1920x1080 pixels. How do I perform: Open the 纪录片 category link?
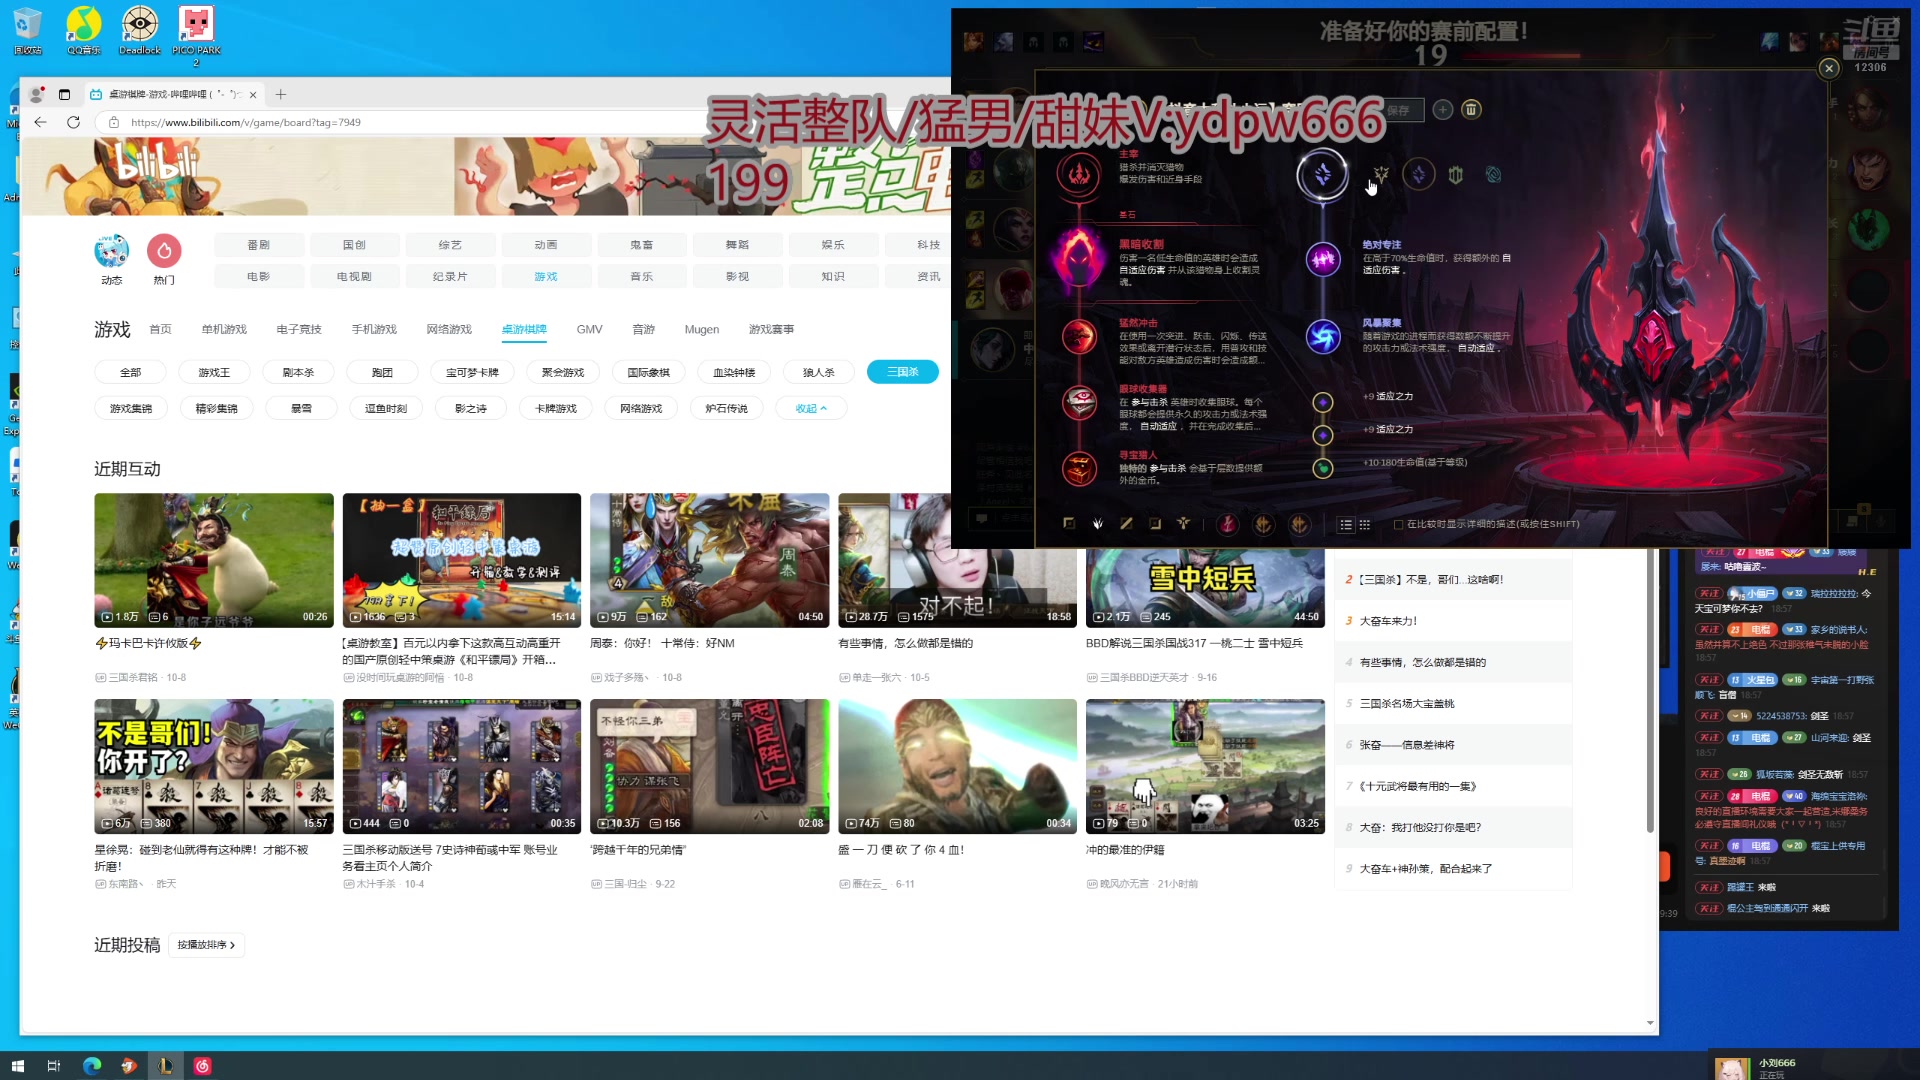450,276
